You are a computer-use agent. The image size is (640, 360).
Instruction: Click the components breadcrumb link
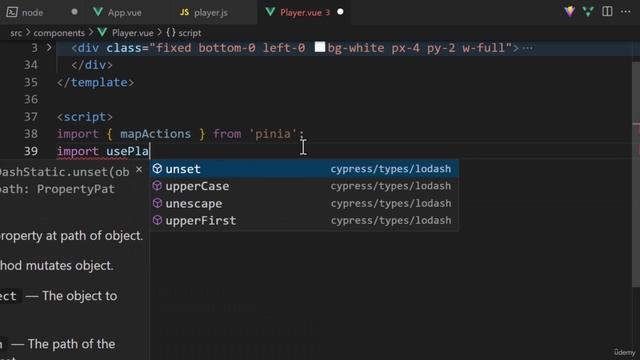coord(59,33)
